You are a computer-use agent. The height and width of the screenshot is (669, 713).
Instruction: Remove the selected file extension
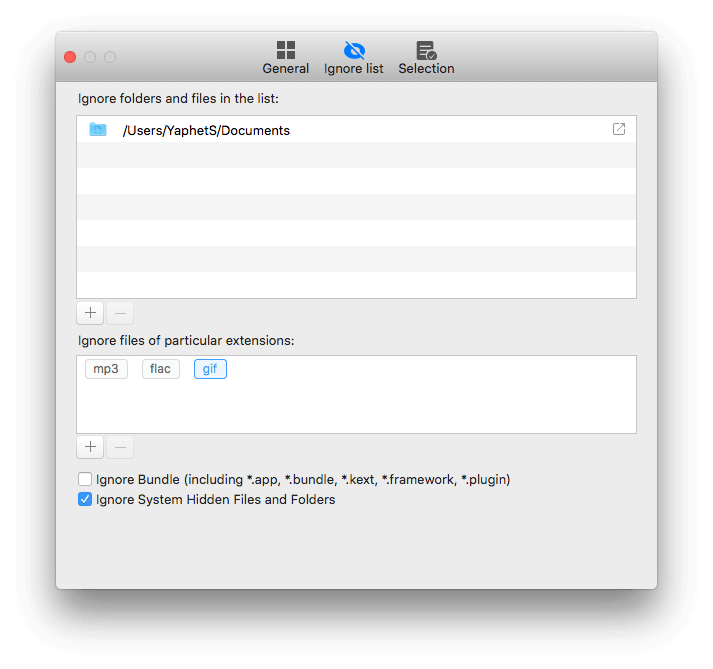click(120, 447)
